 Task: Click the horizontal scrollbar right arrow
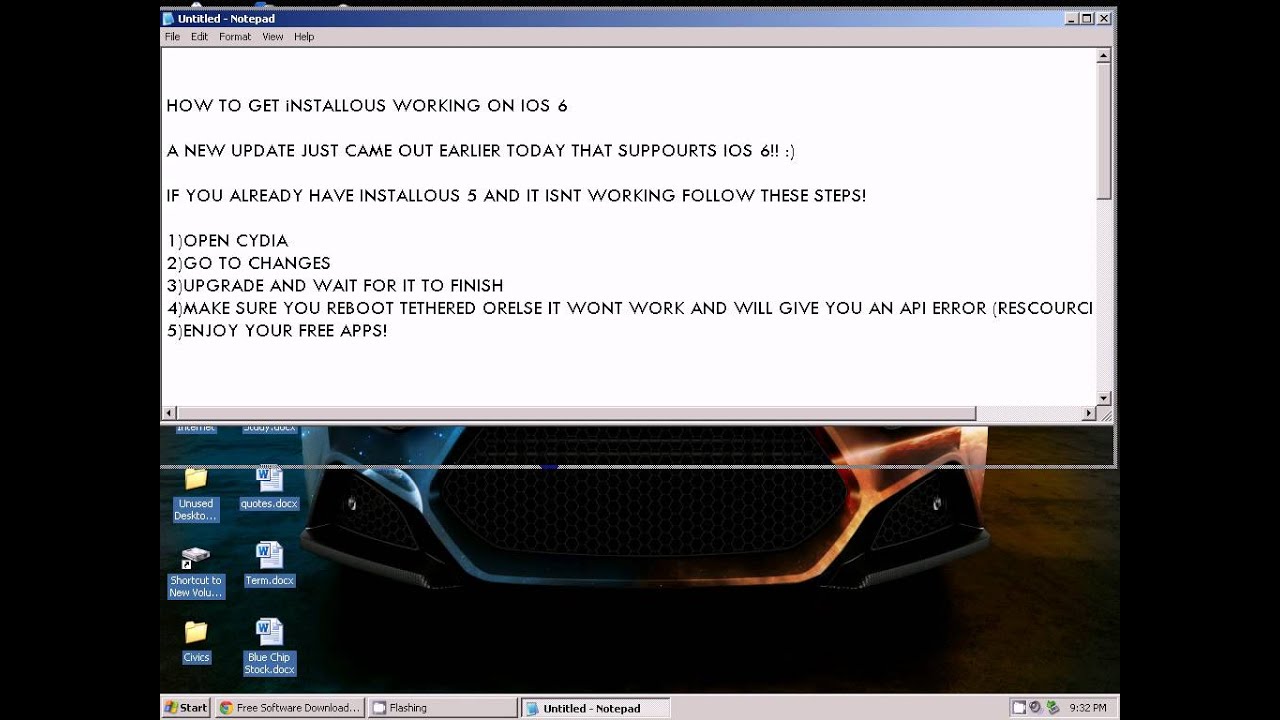[1089, 413]
